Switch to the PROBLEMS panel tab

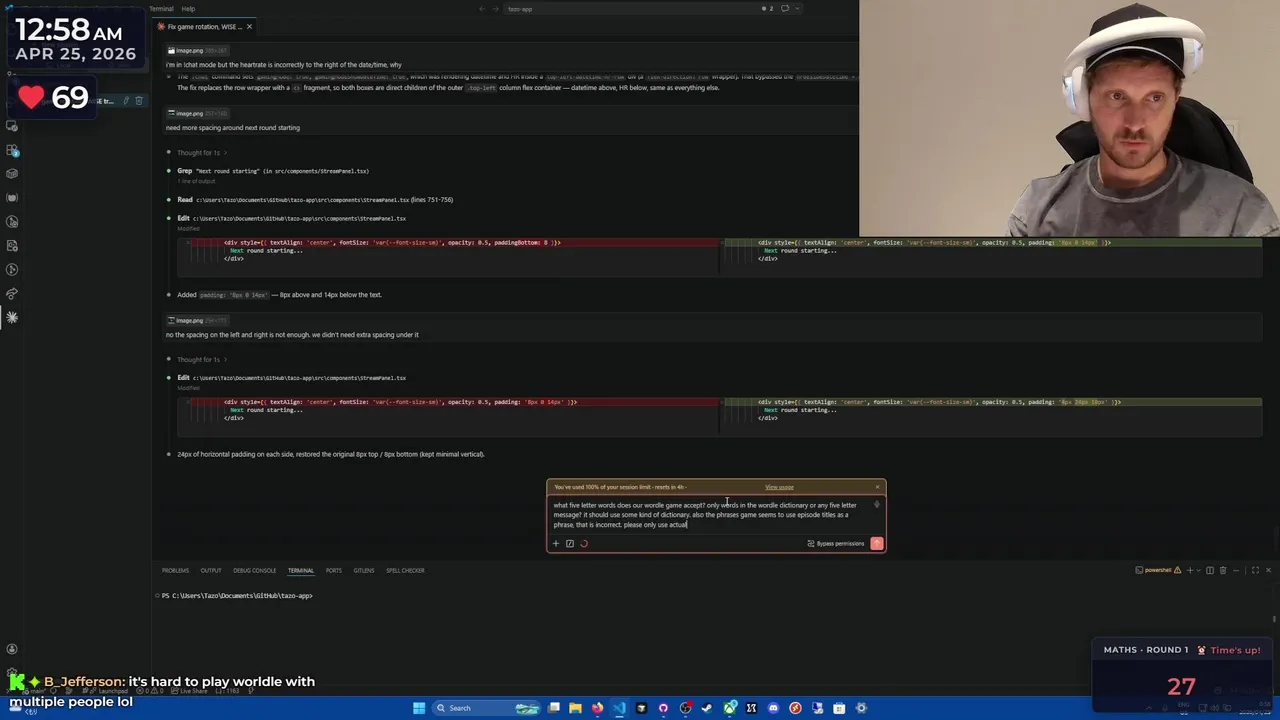click(x=175, y=571)
